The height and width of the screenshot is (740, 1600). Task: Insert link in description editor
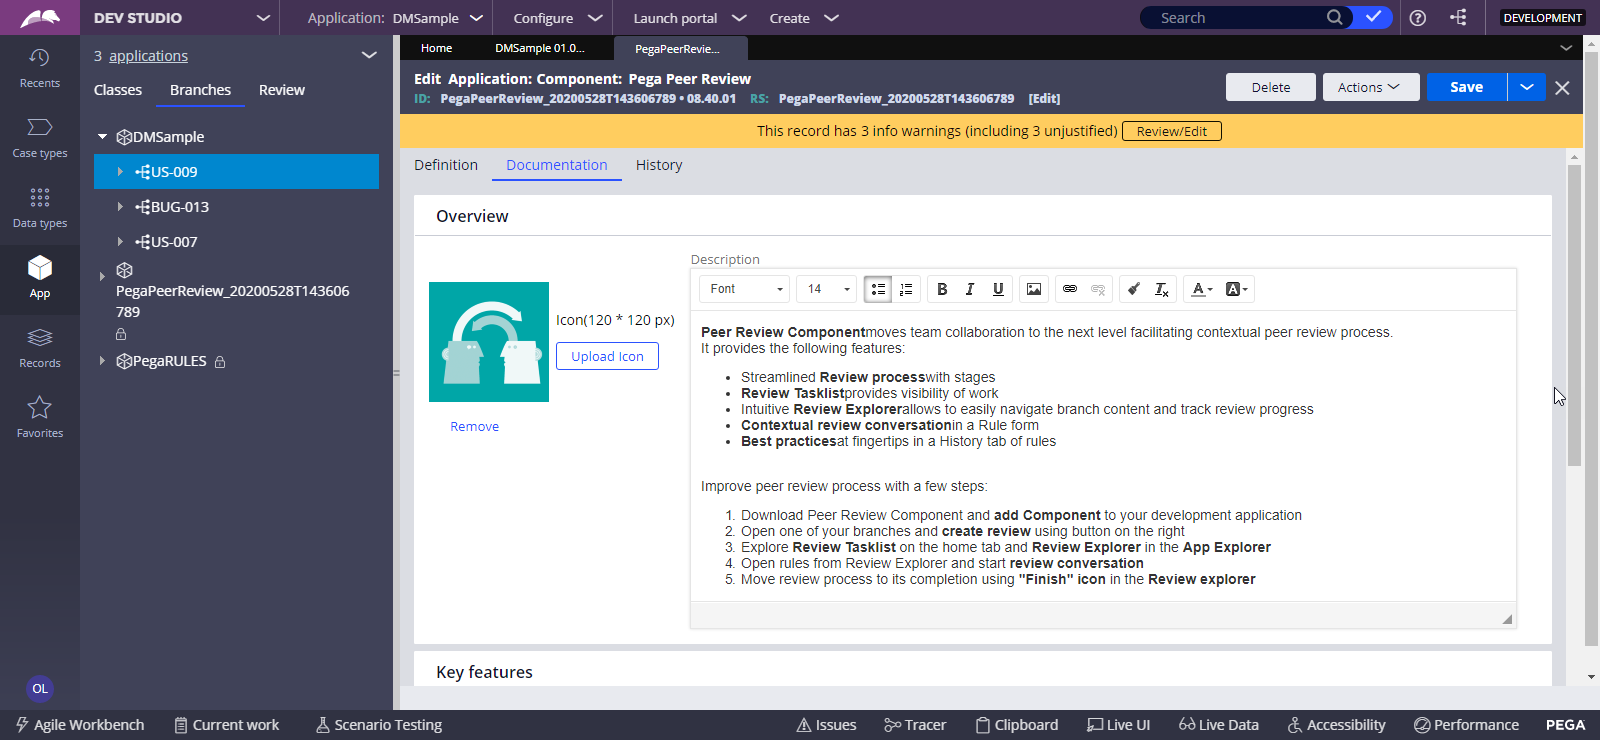[1070, 289]
